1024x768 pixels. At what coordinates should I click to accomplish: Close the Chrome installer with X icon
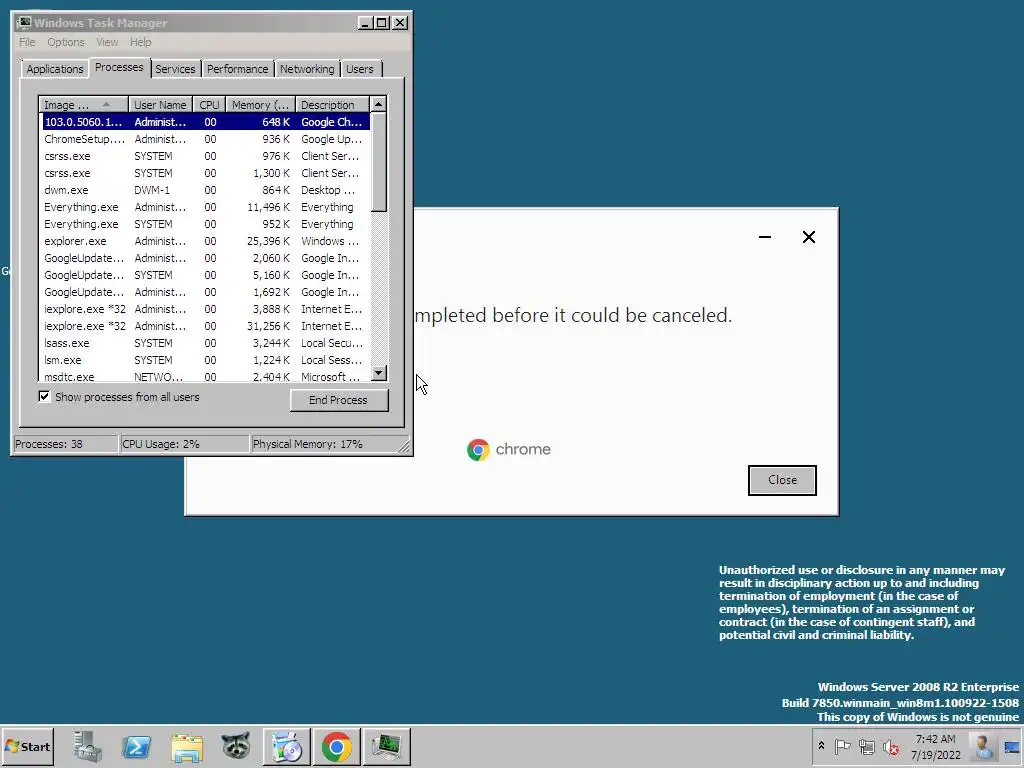click(x=808, y=237)
